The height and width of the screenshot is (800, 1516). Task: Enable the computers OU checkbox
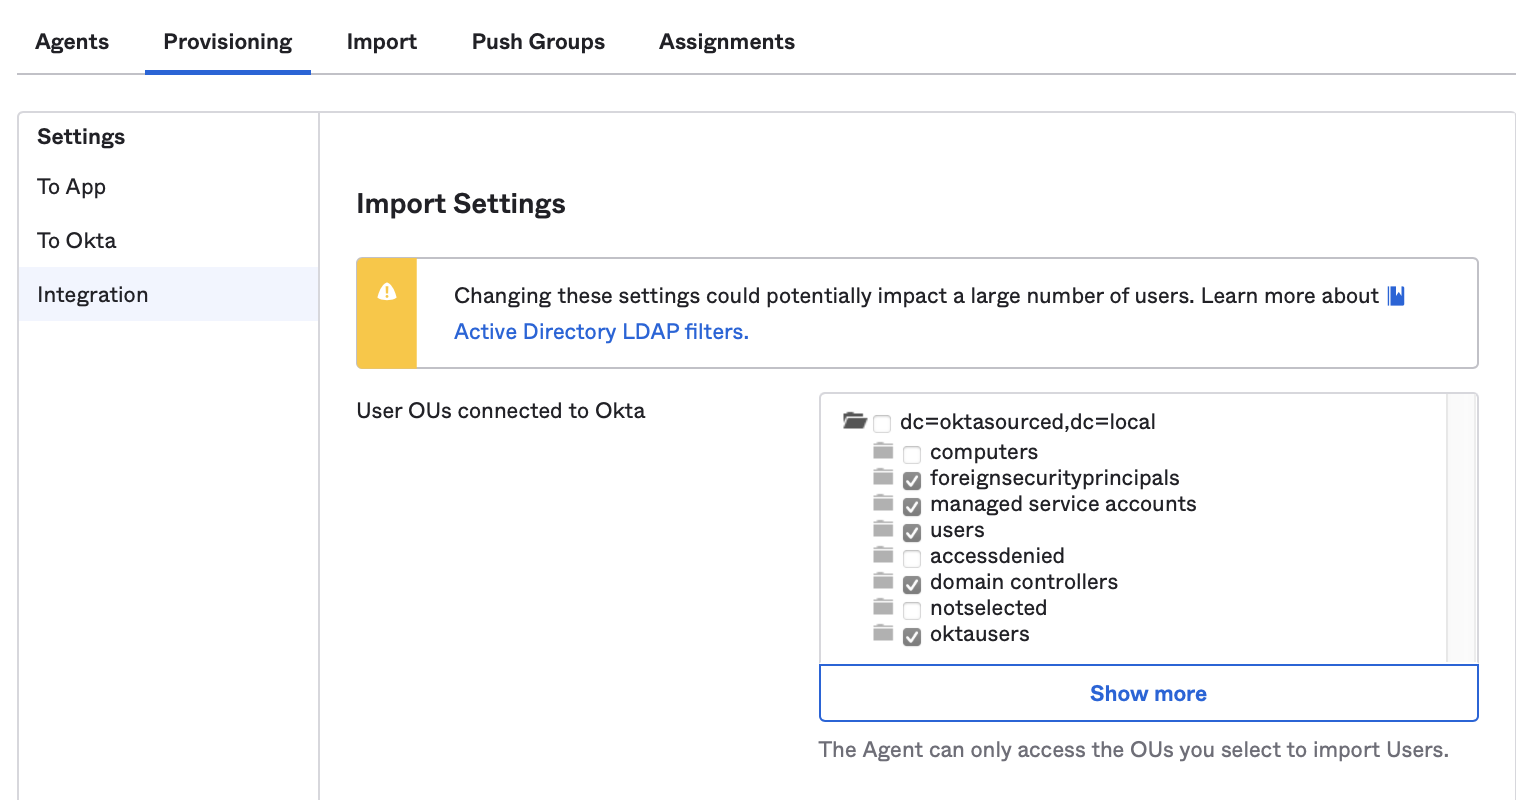click(912, 455)
